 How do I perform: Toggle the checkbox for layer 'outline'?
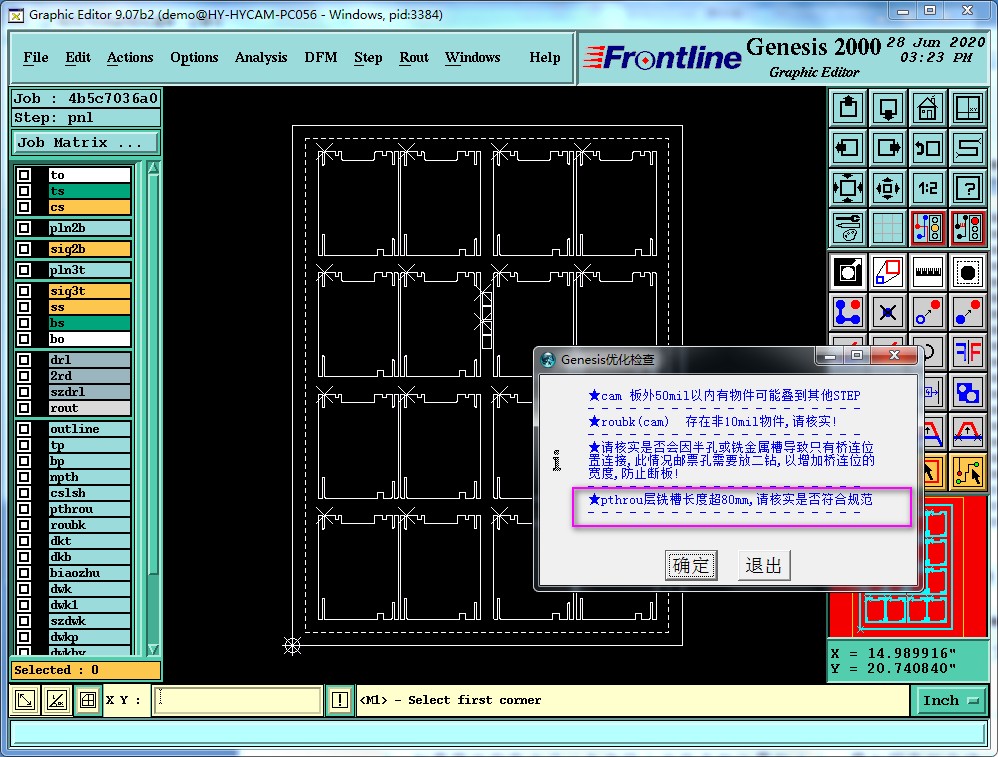click(24, 428)
